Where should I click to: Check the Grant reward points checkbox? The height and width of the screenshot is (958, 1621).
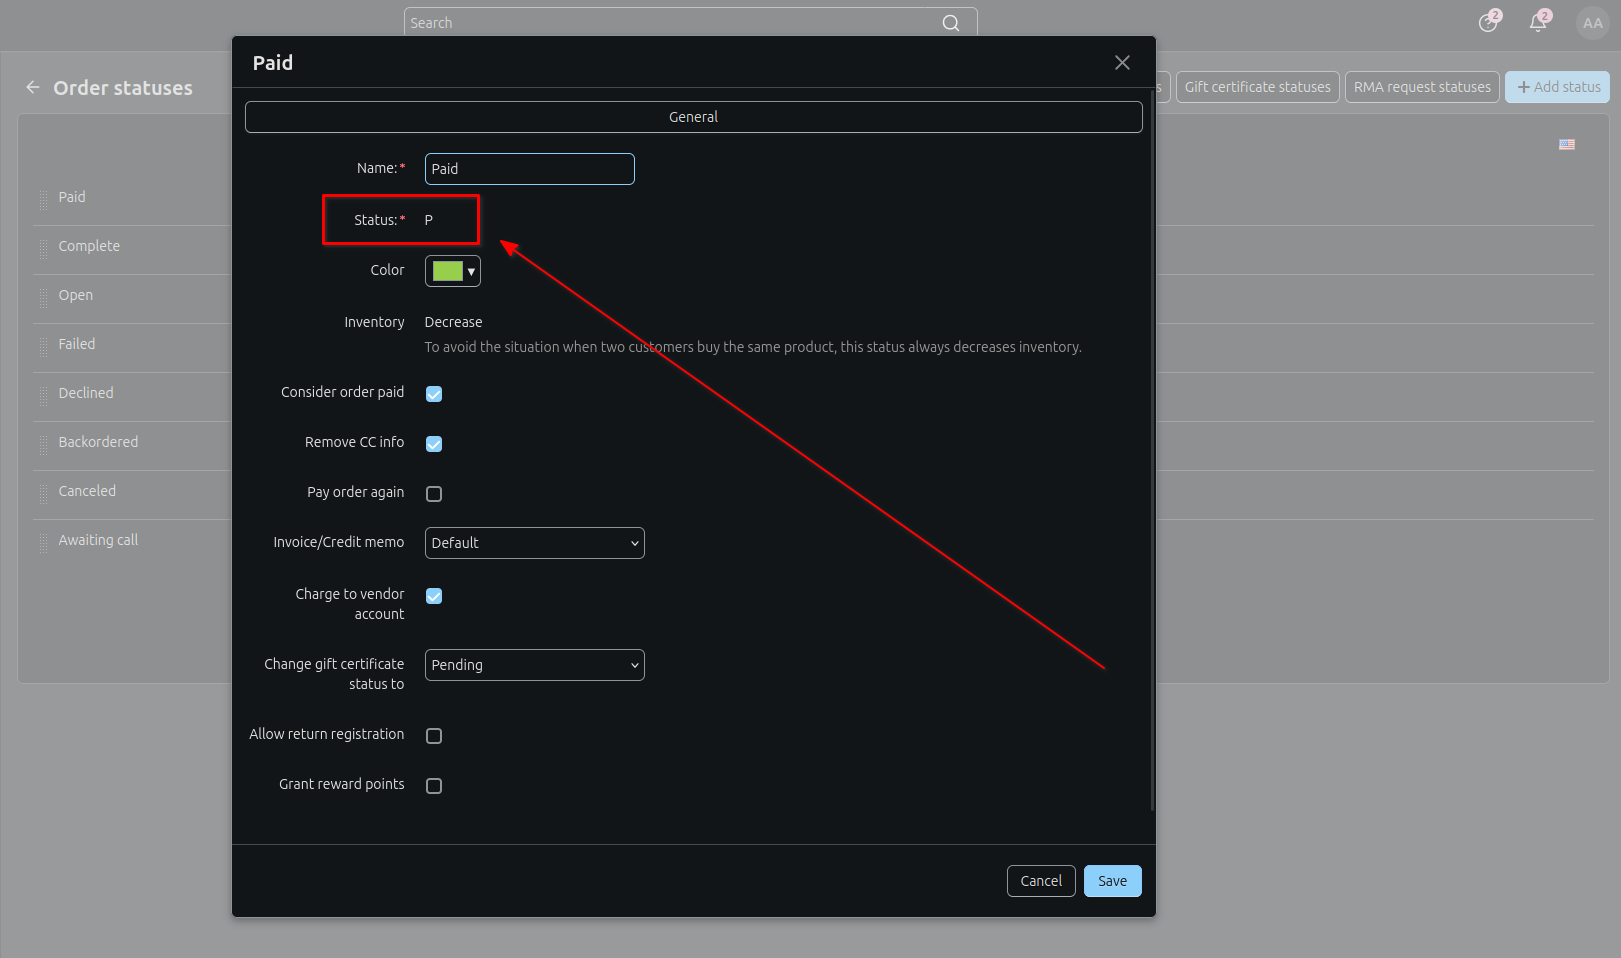tap(434, 786)
